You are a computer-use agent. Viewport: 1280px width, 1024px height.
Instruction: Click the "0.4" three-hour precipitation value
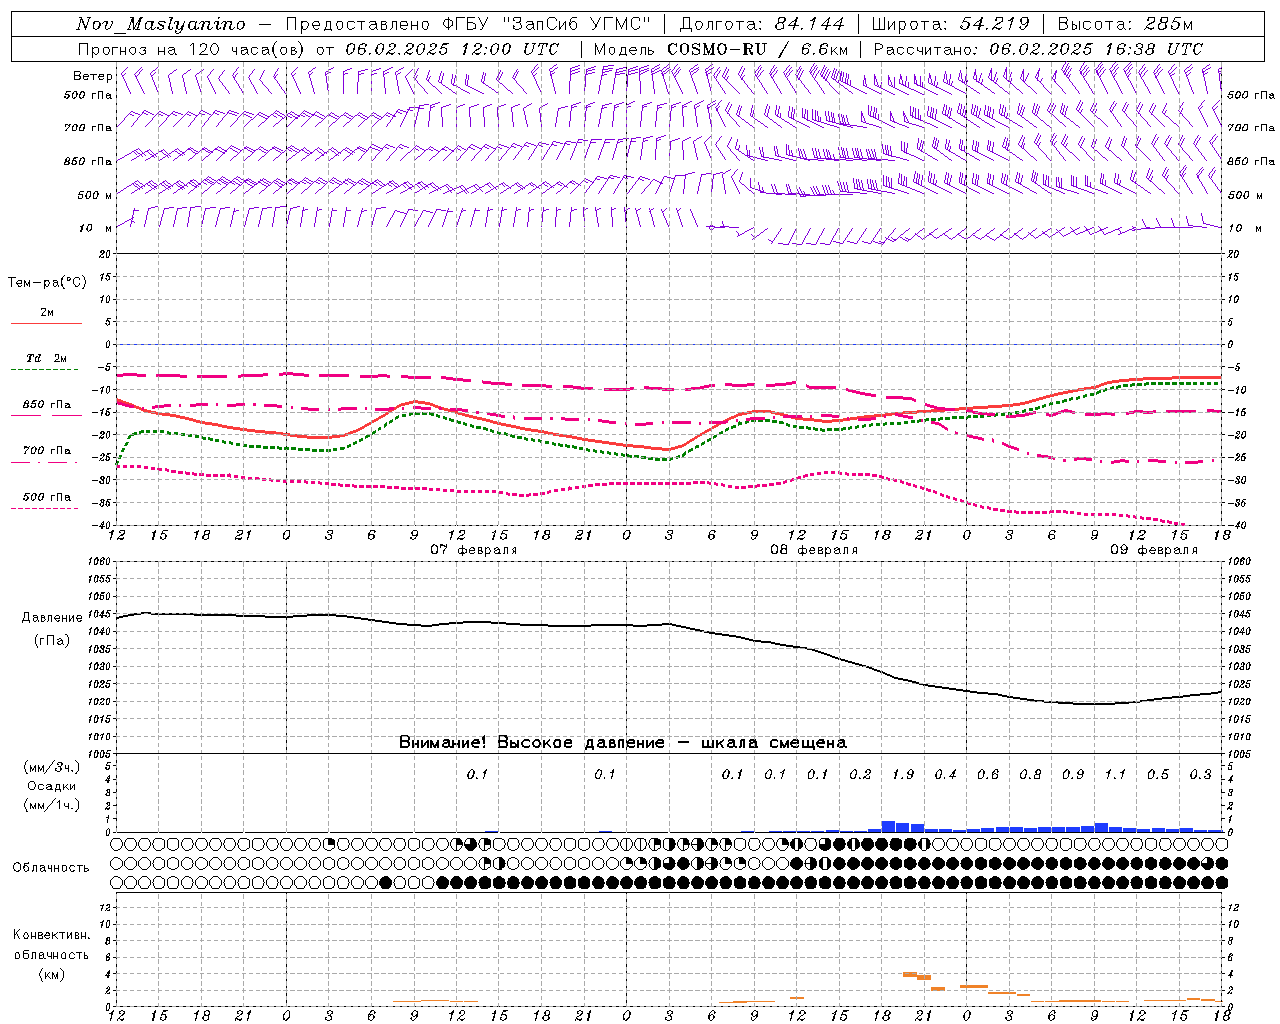945,774
